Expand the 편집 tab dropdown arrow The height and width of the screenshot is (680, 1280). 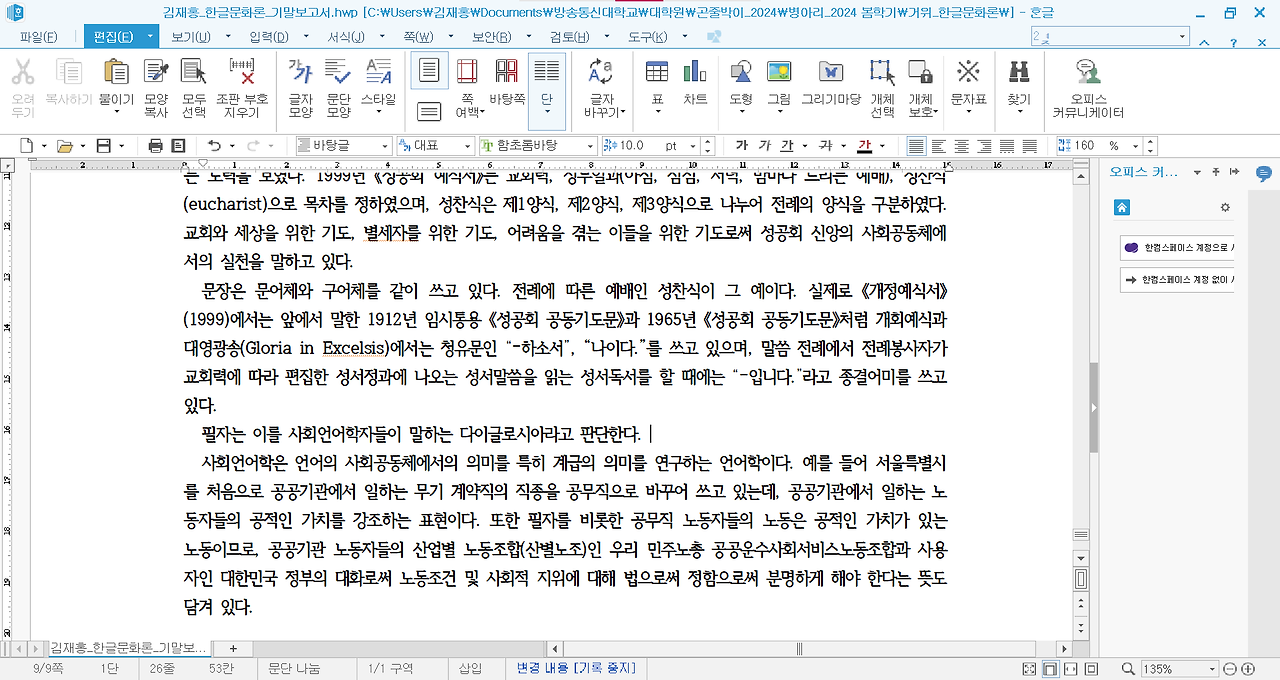tap(150, 37)
